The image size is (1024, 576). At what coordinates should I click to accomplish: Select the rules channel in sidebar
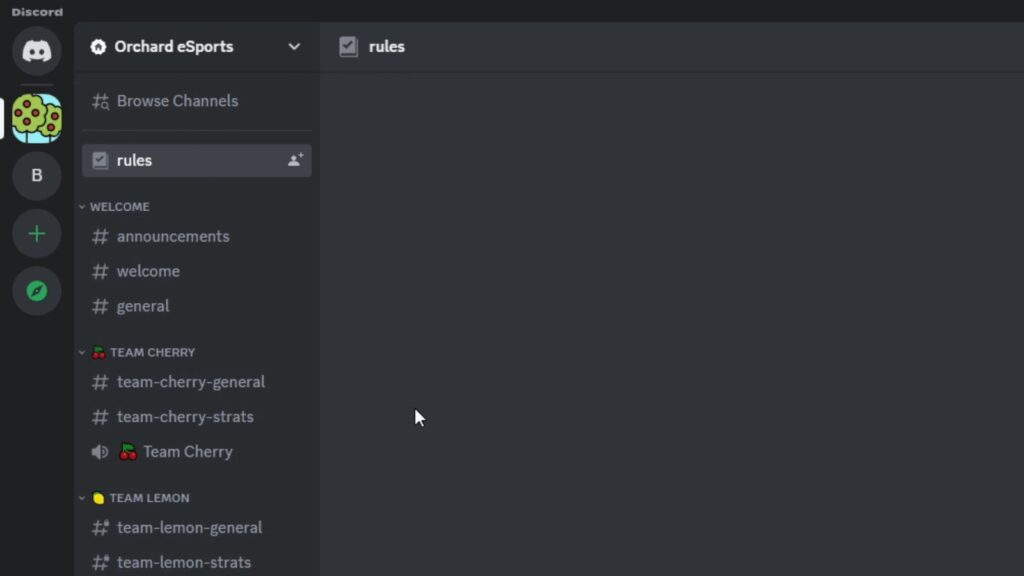coord(134,161)
